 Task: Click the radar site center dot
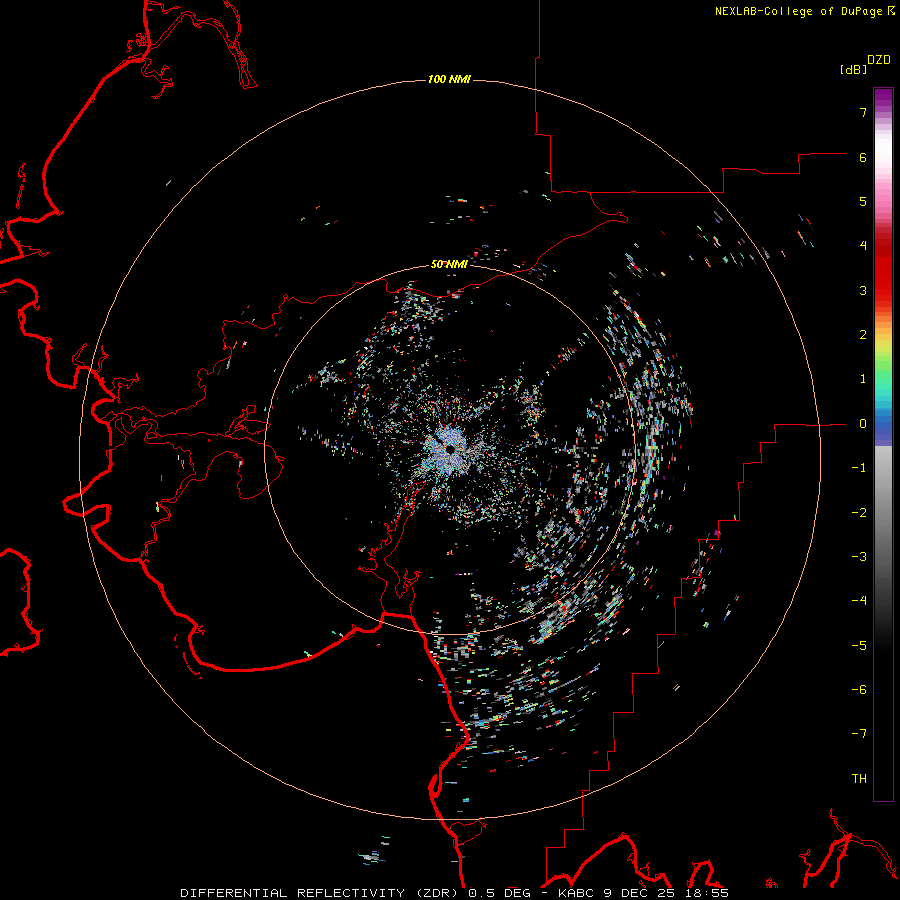[451, 449]
